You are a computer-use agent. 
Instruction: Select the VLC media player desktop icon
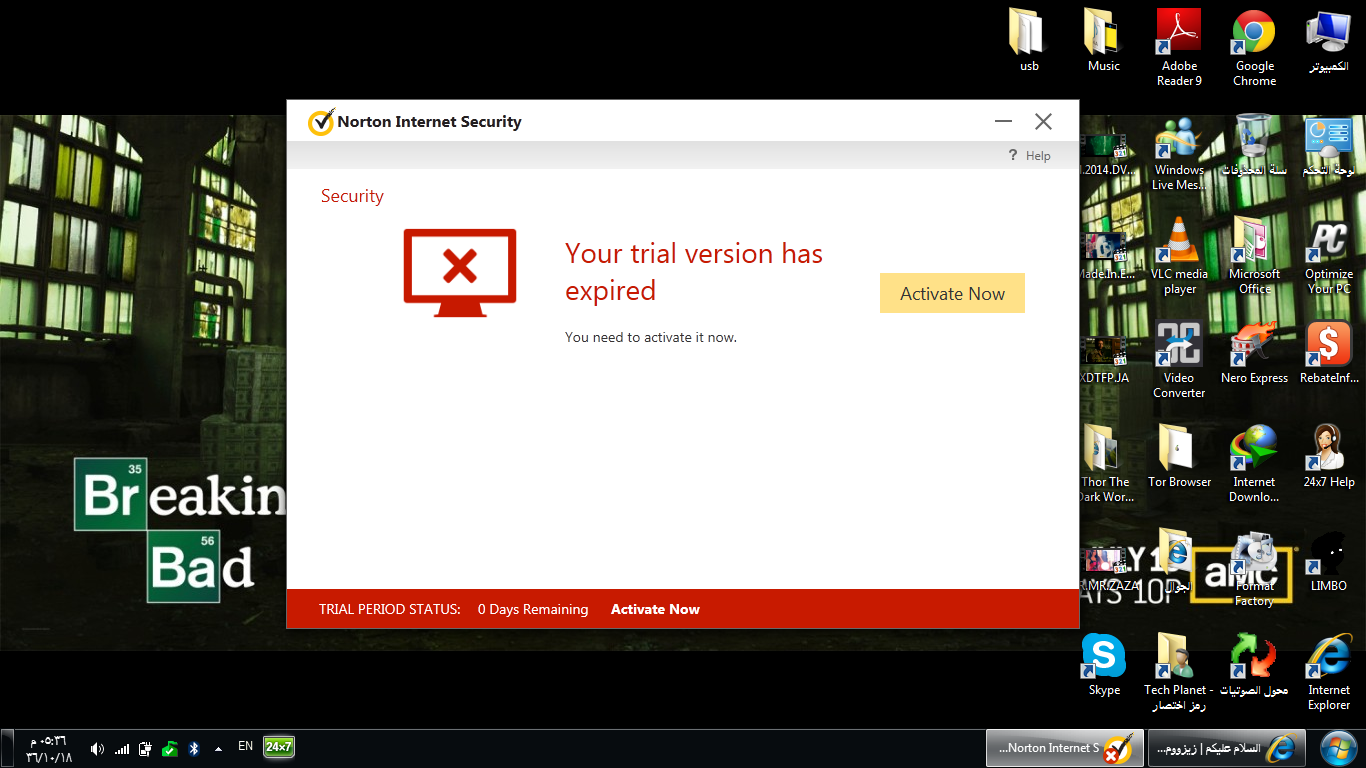pyautogui.click(x=1179, y=257)
